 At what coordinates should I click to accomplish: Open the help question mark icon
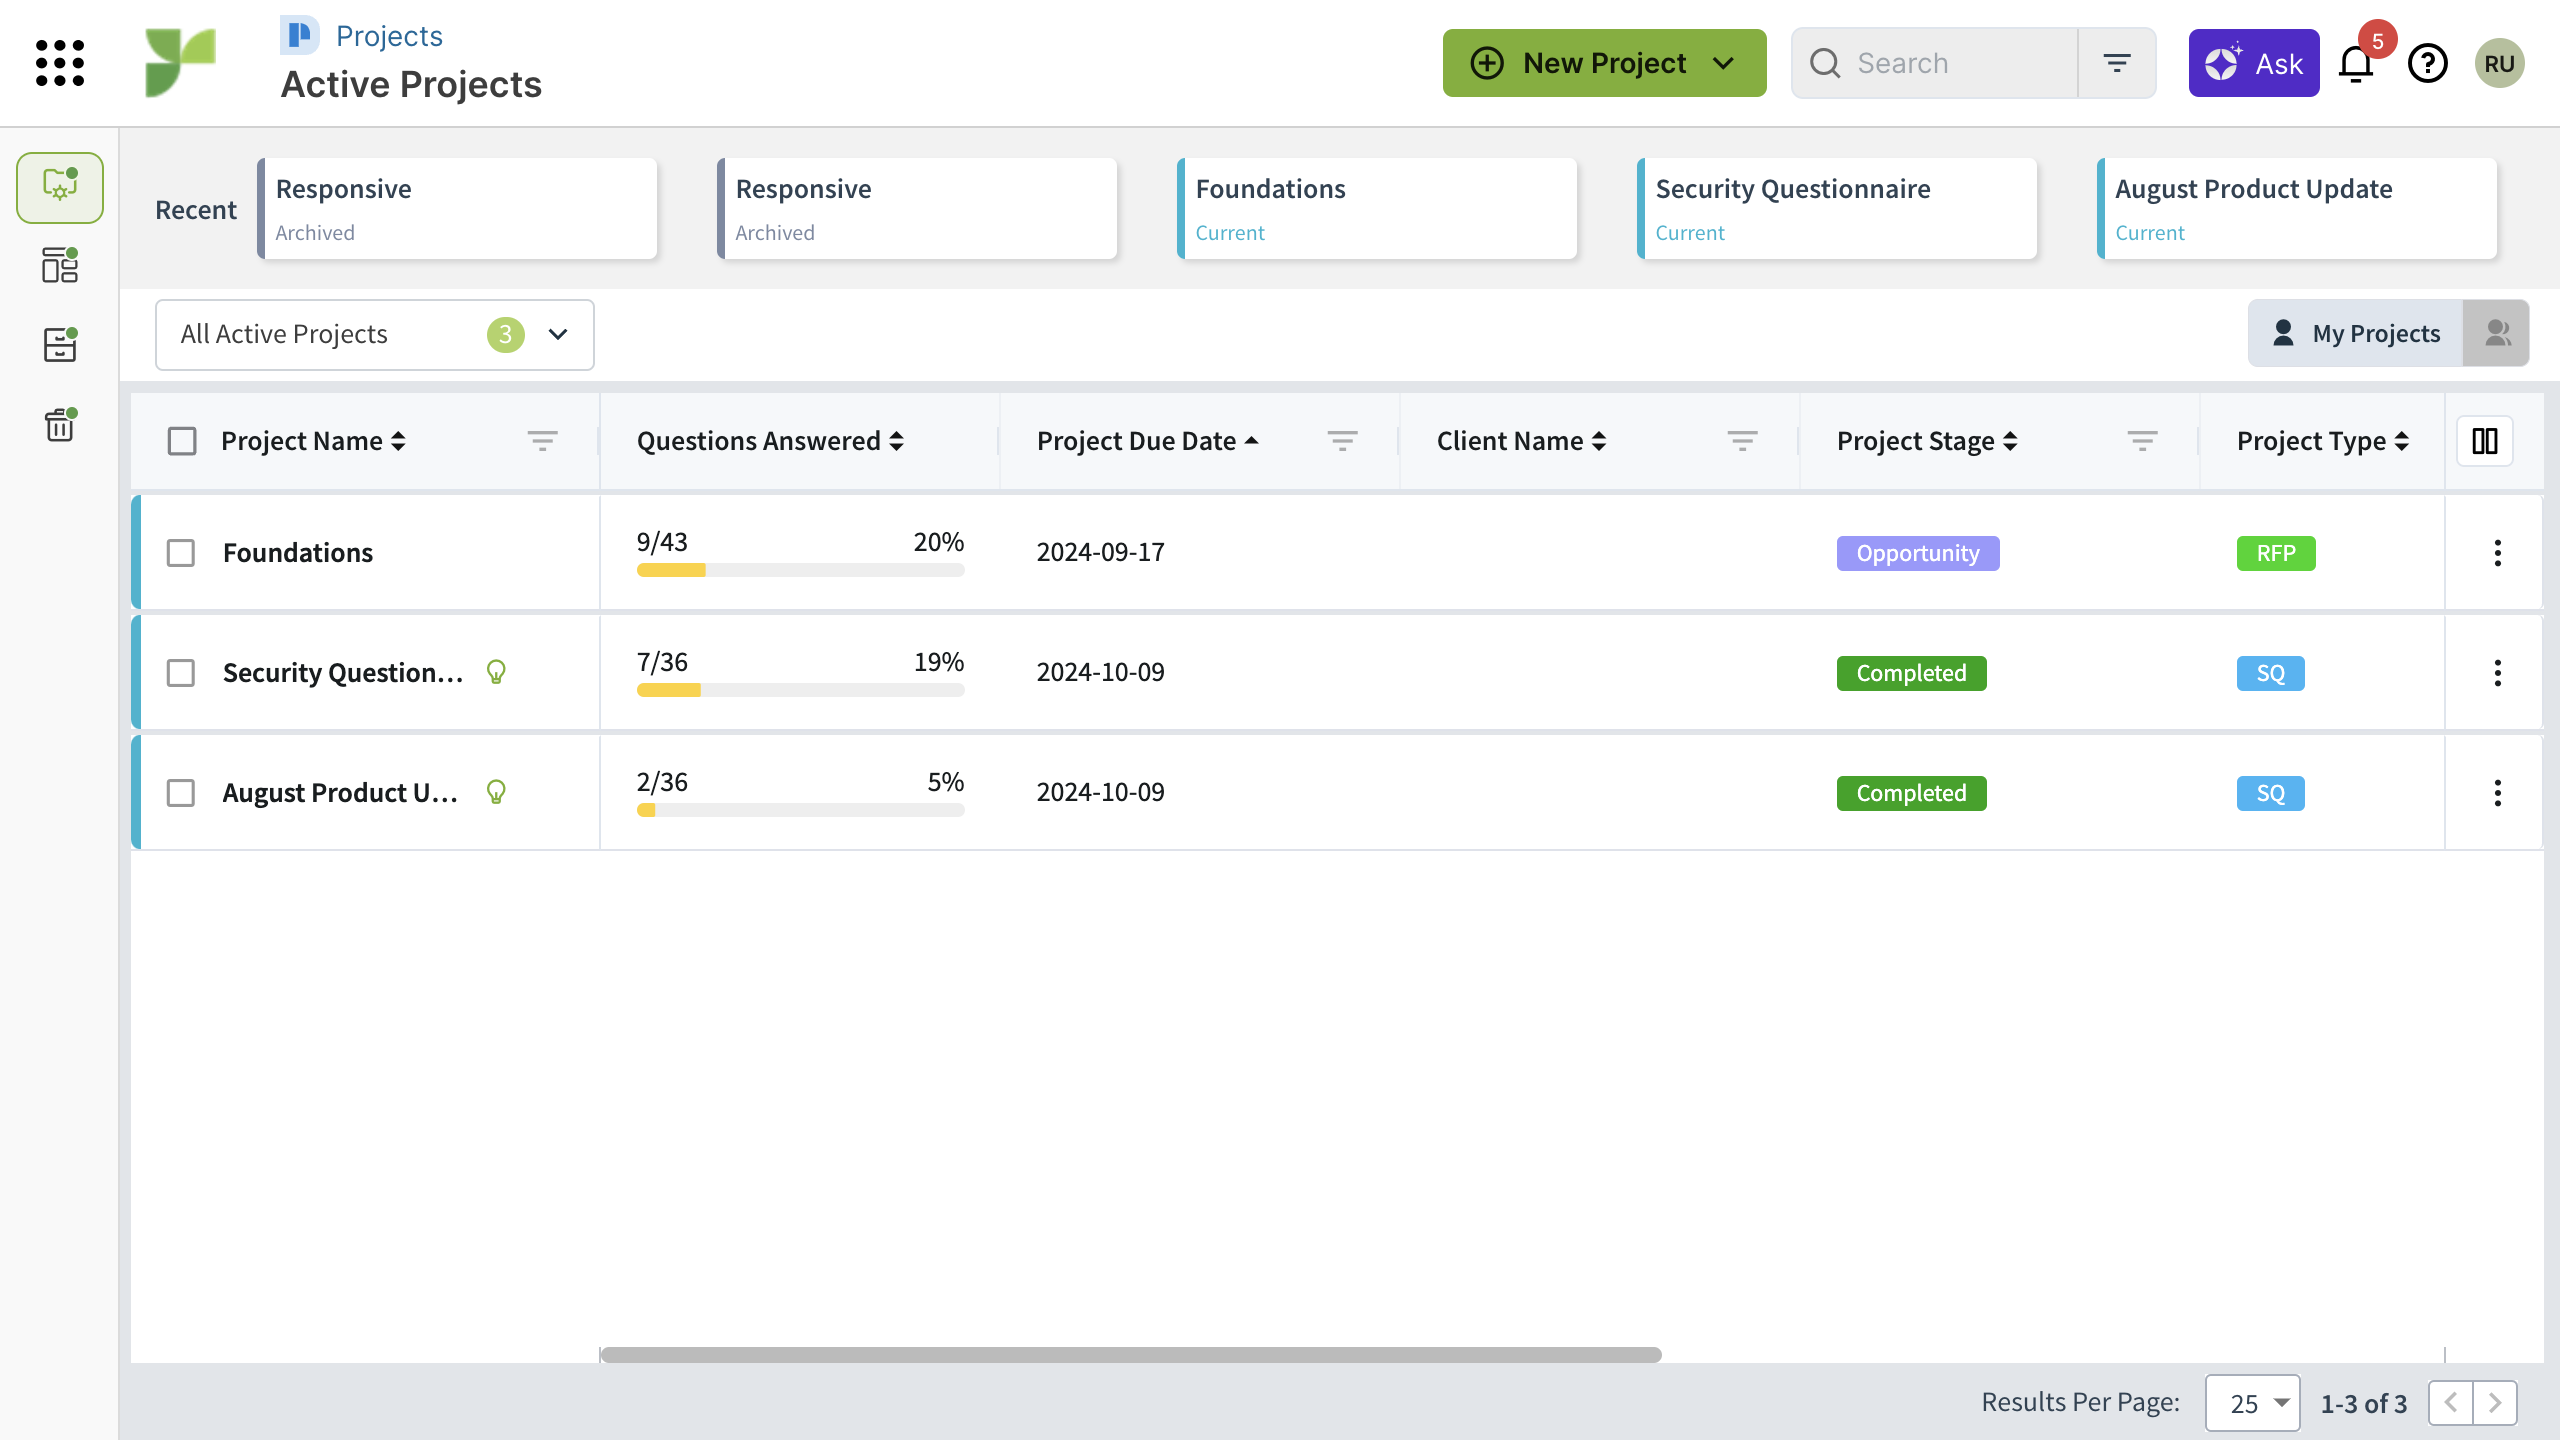[x=2427, y=64]
